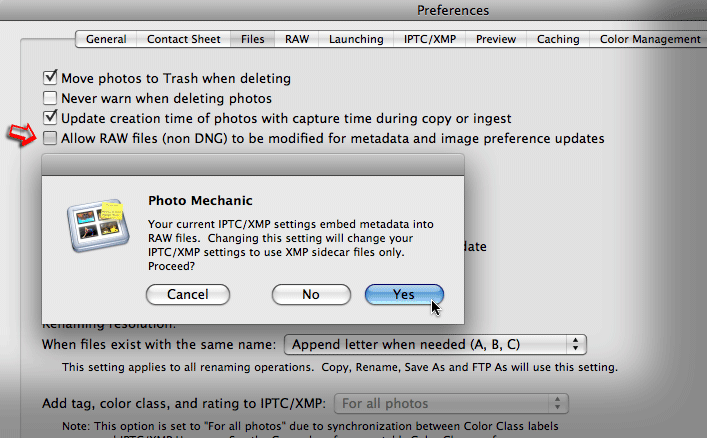Viewport: 707px width, 438px height.
Task: Switch to the Caching tab
Action: point(557,39)
